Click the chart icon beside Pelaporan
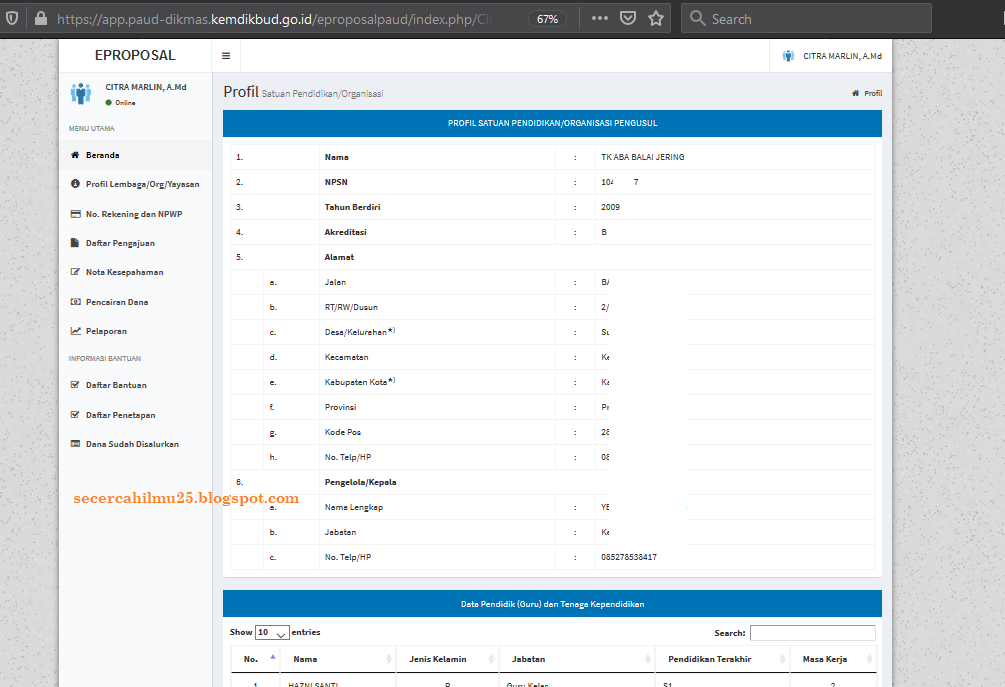The width and height of the screenshot is (1005, 687). pos(75,330)
